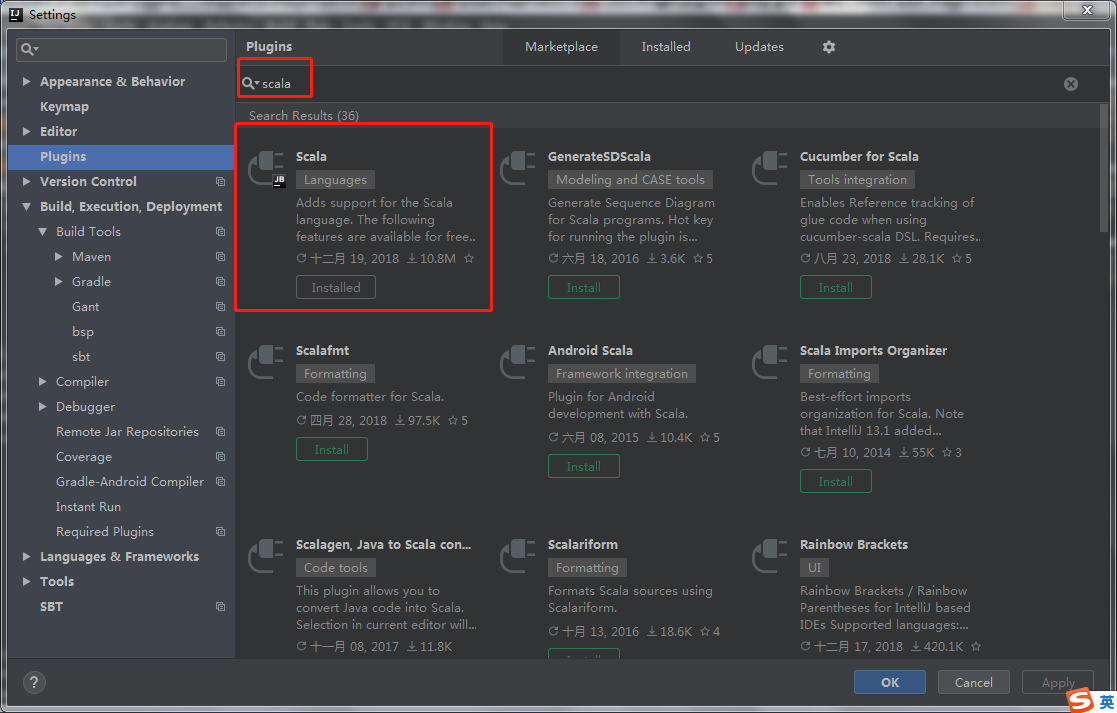Switch to the Marketplace tab
The height and width of the screenshot is (713, 1117).
561,47
